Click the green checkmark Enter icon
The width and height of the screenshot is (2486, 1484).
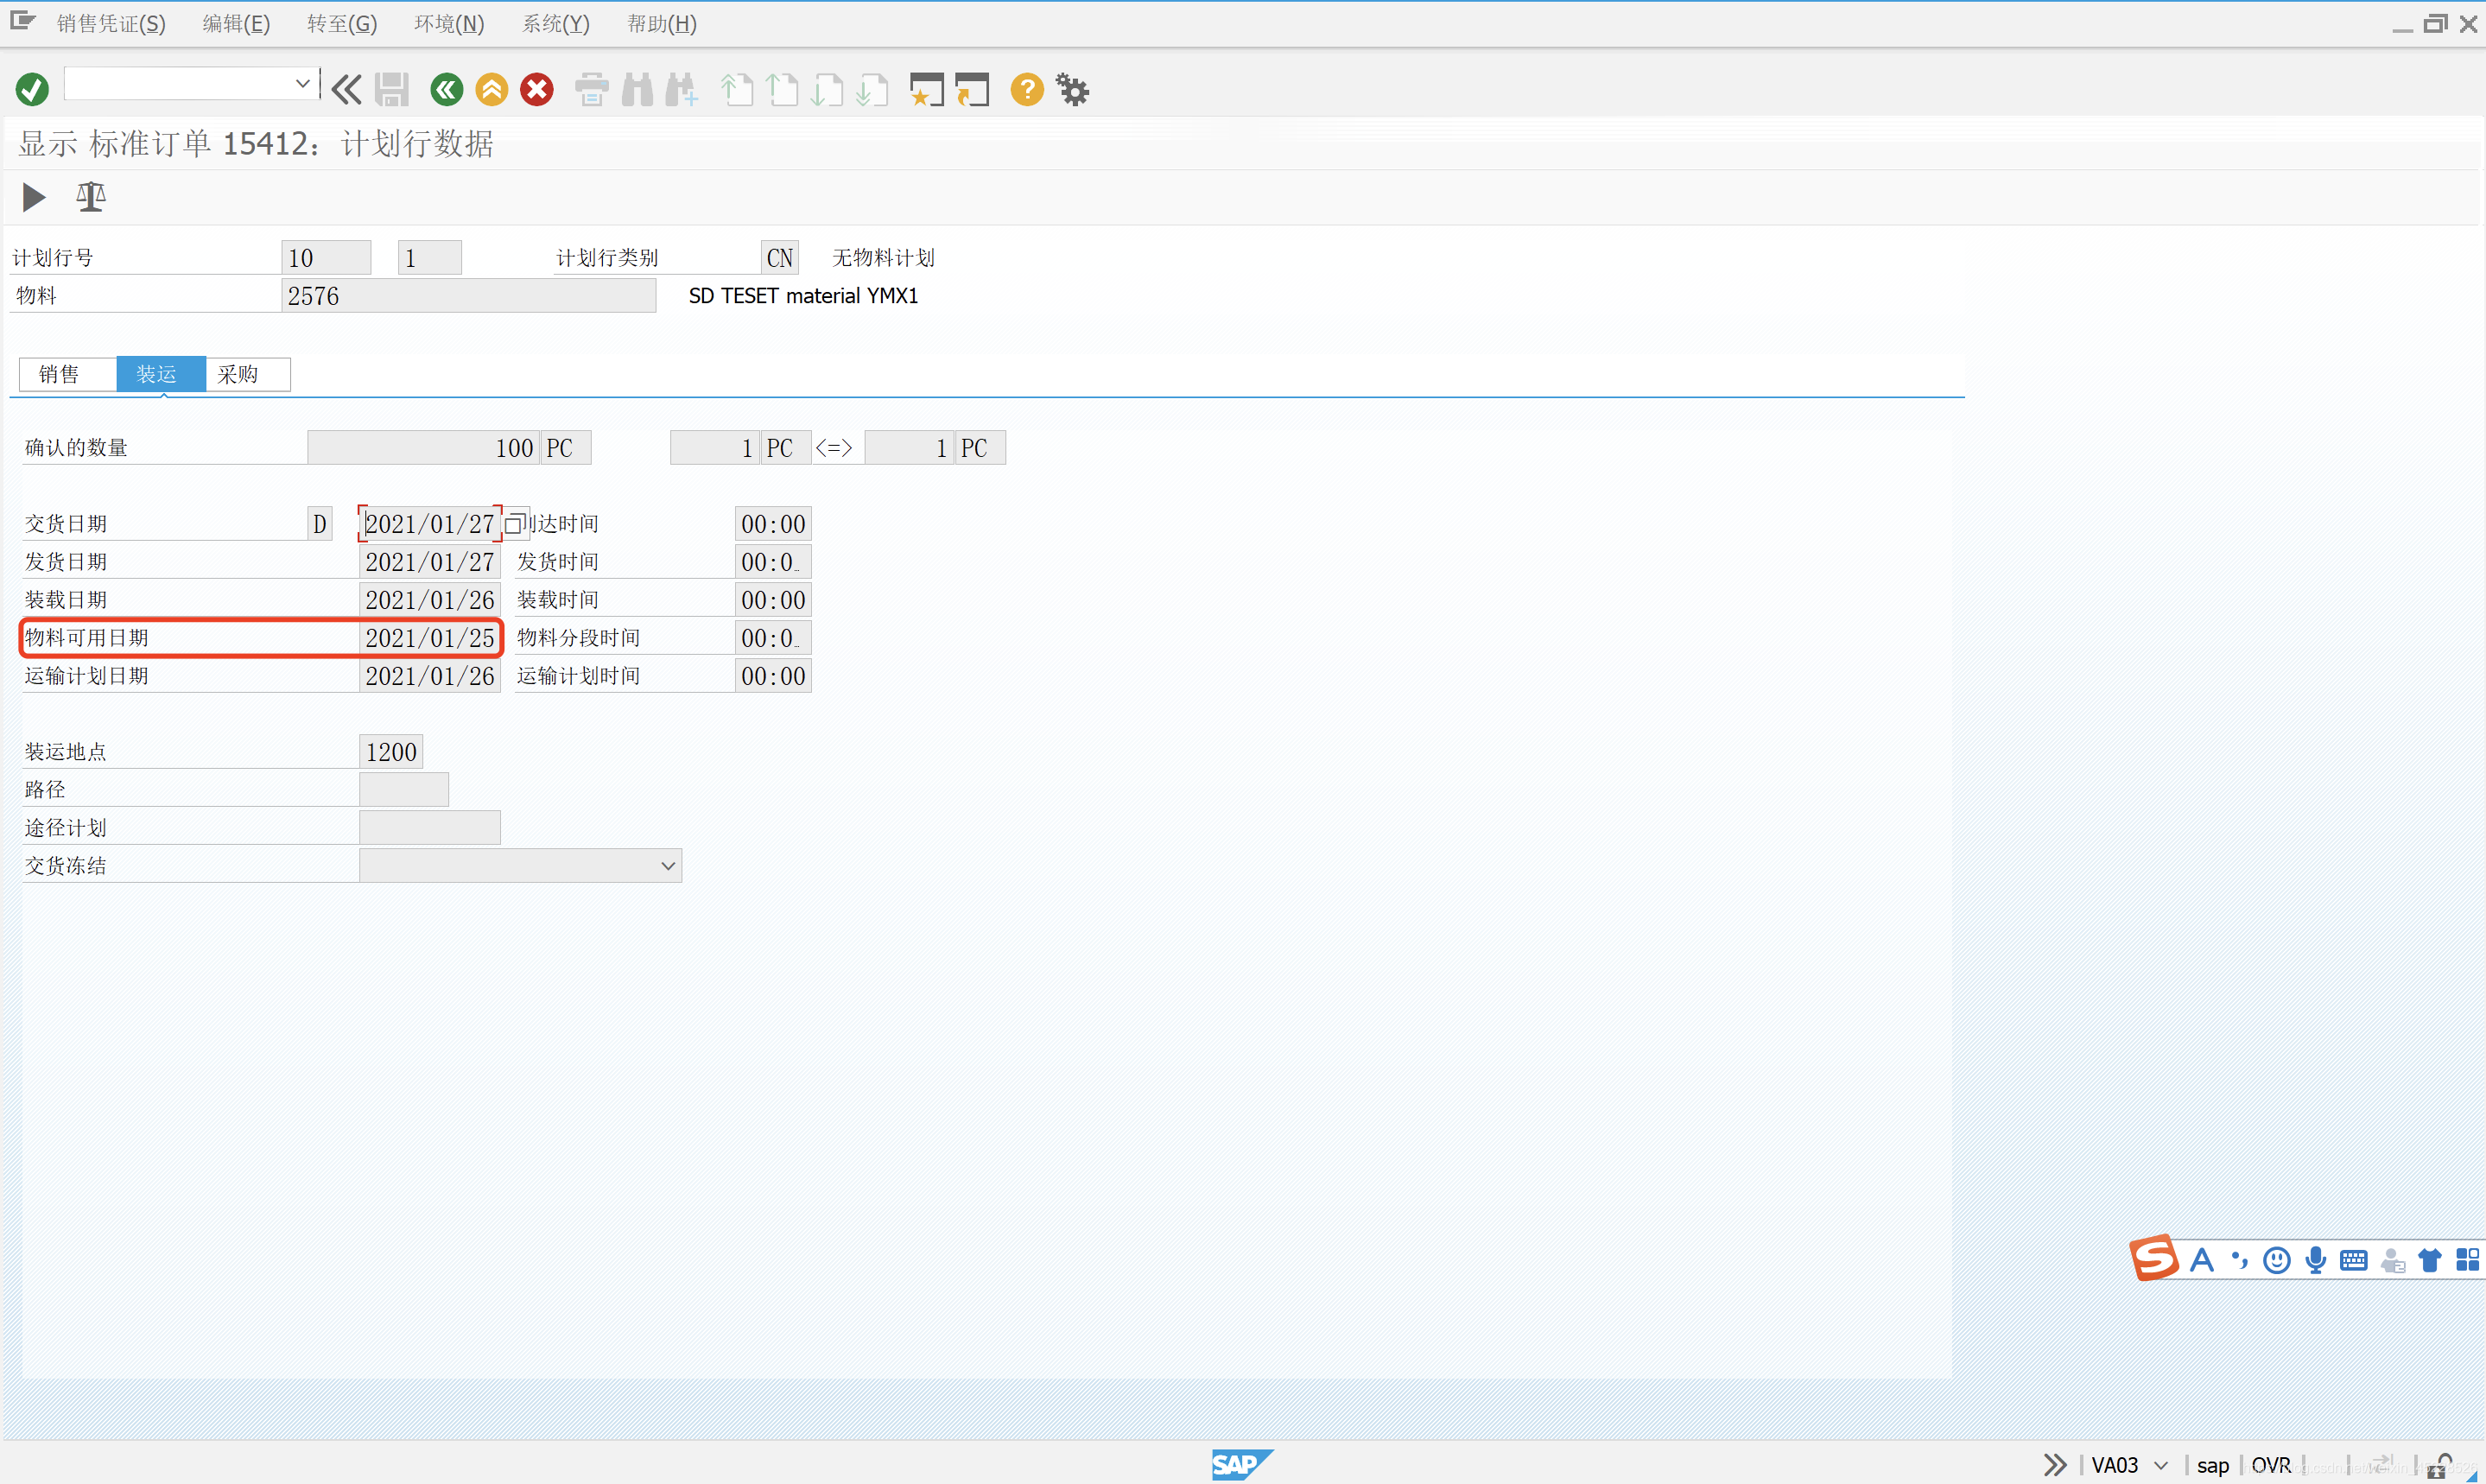(32, 90)
